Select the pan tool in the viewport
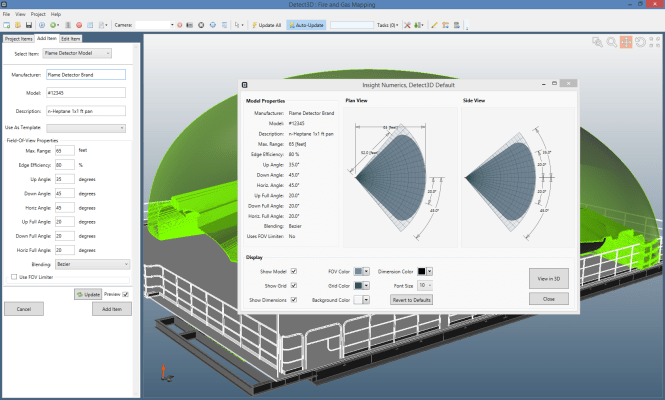 point(625,42)
